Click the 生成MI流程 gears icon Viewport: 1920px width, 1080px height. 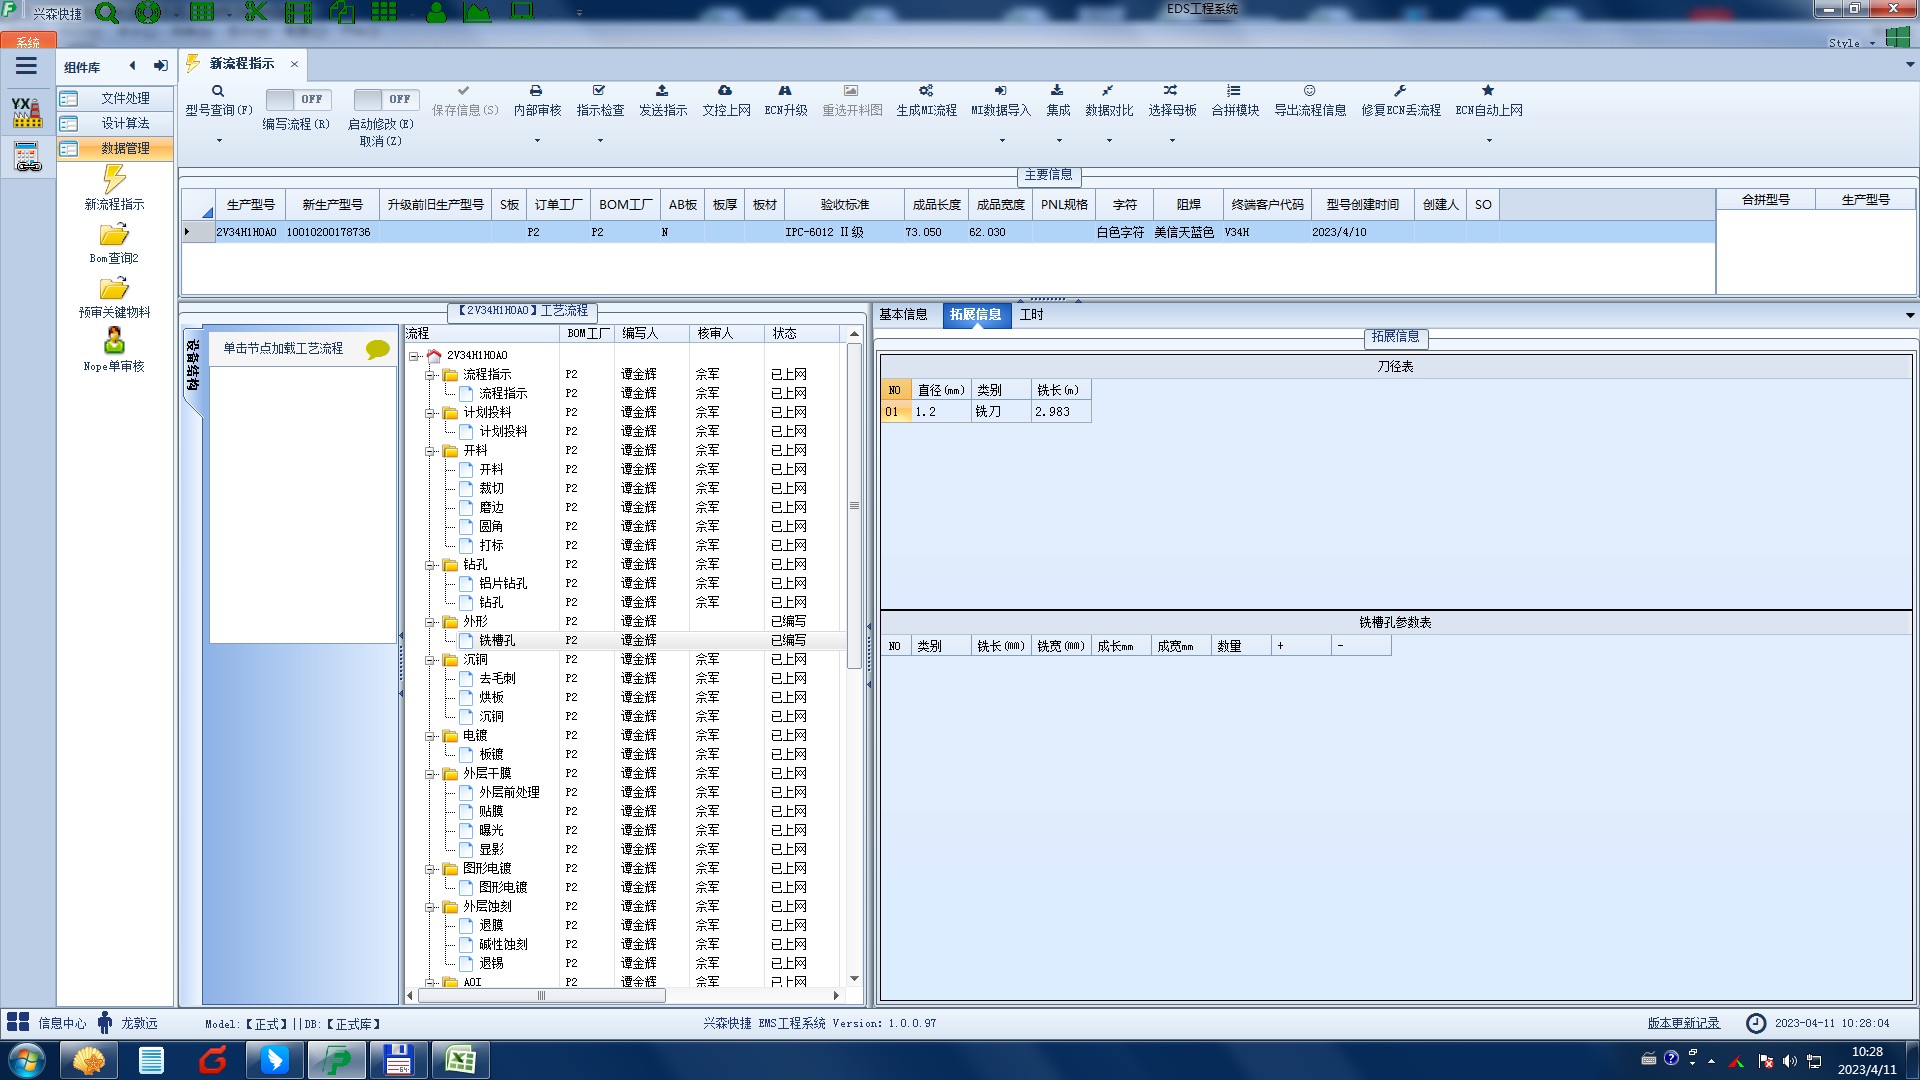[x=926, y=91]
